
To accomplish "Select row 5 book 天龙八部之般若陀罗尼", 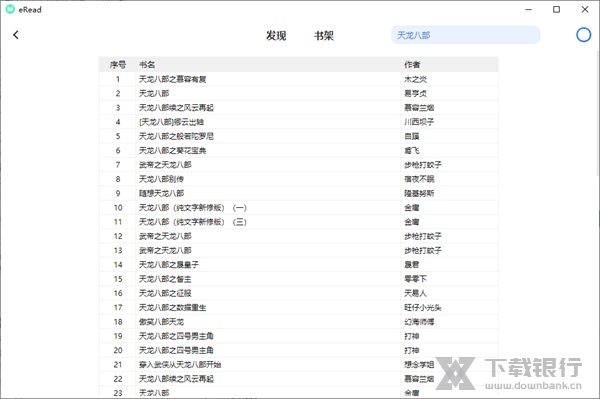I will click(176, 136).
